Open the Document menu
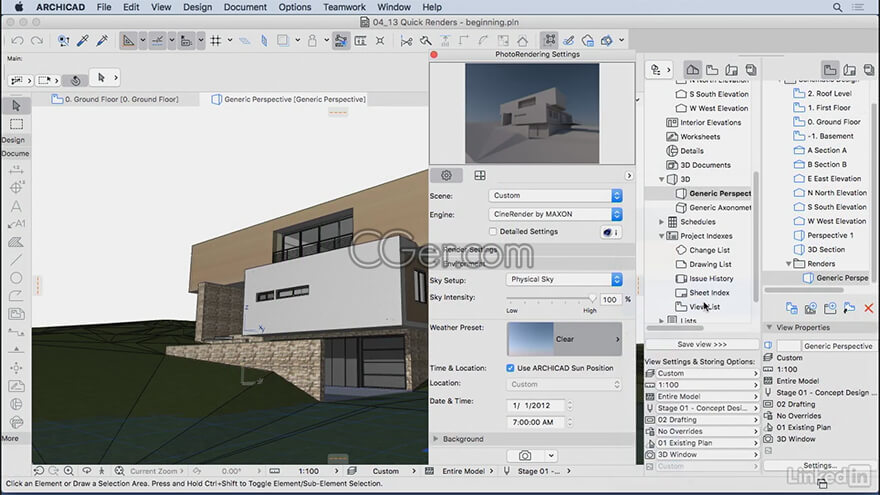 click(245, 7)
